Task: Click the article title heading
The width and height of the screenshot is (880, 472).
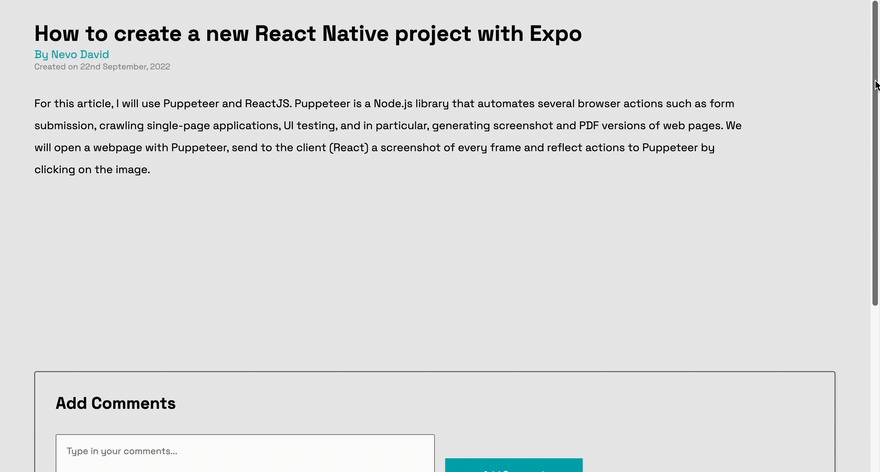Action: pos(308,34)
